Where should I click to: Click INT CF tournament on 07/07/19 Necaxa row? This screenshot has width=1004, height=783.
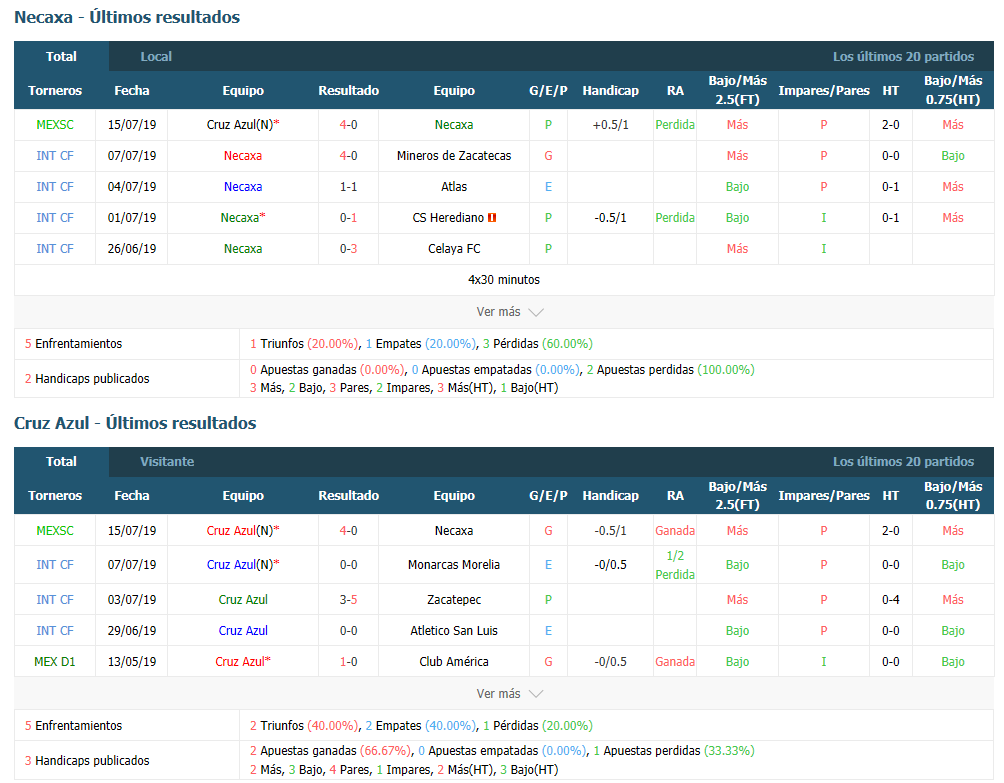point(55,156)
